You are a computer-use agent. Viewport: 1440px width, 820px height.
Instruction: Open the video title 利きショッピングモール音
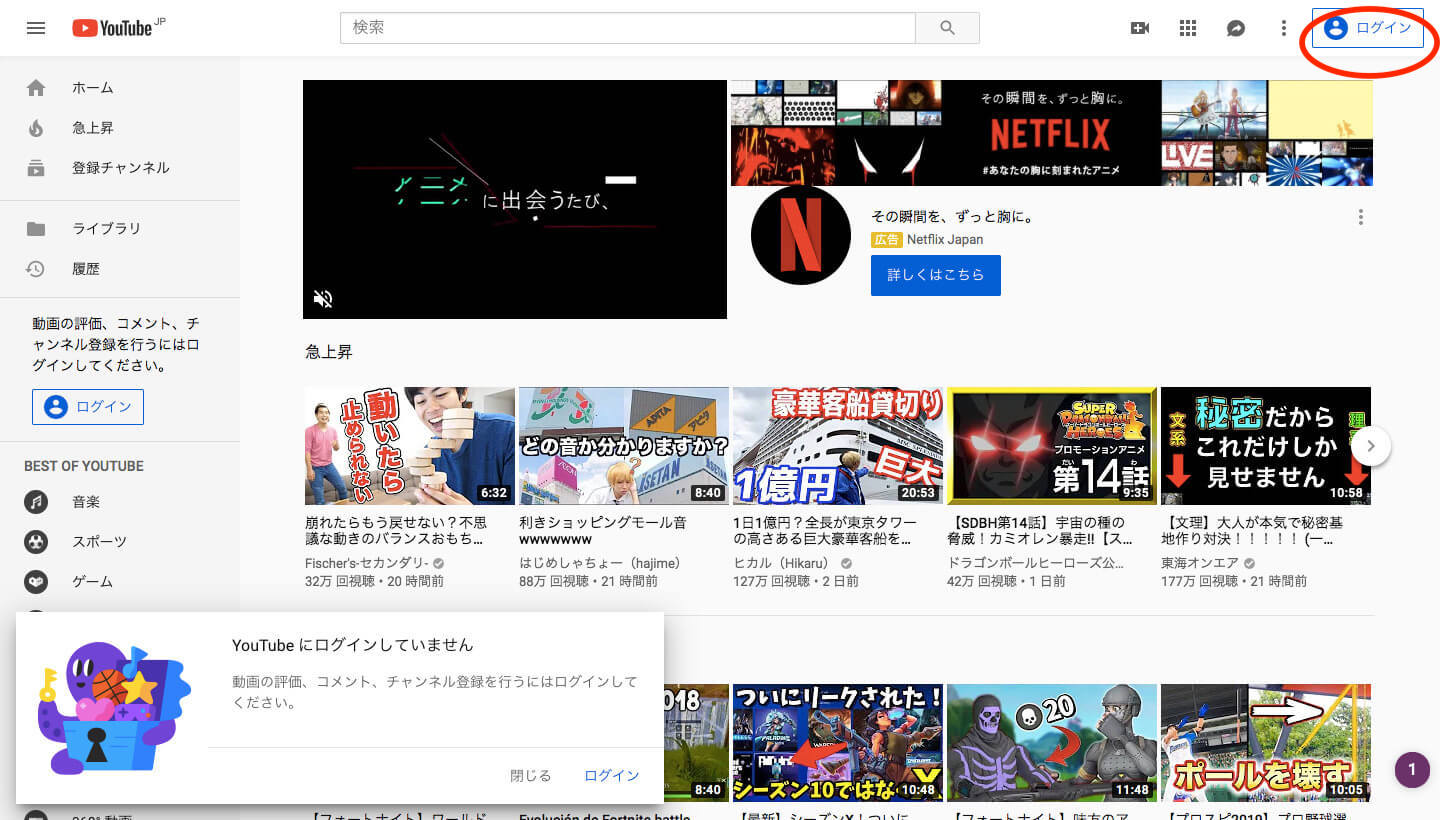(603, 531)
